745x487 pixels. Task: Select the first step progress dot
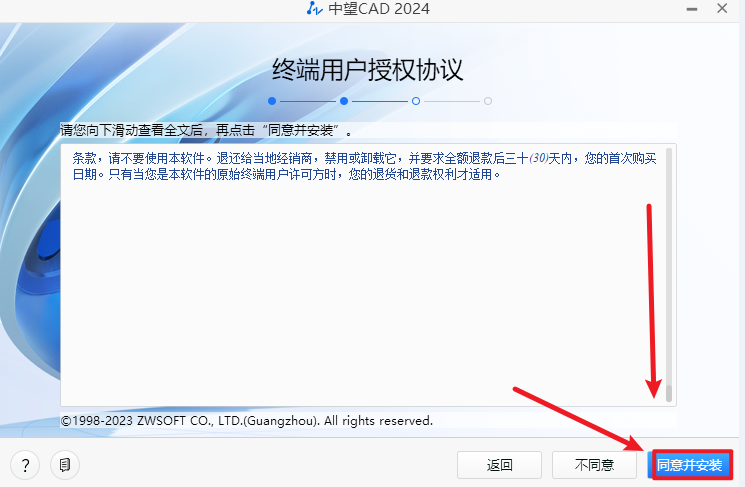(x=271, y=101)
